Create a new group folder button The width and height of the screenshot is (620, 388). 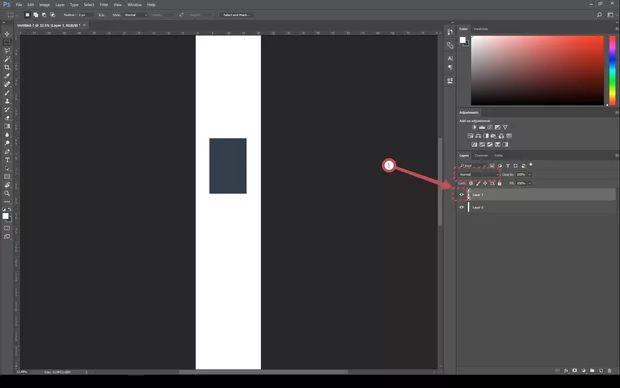point(592,371)
